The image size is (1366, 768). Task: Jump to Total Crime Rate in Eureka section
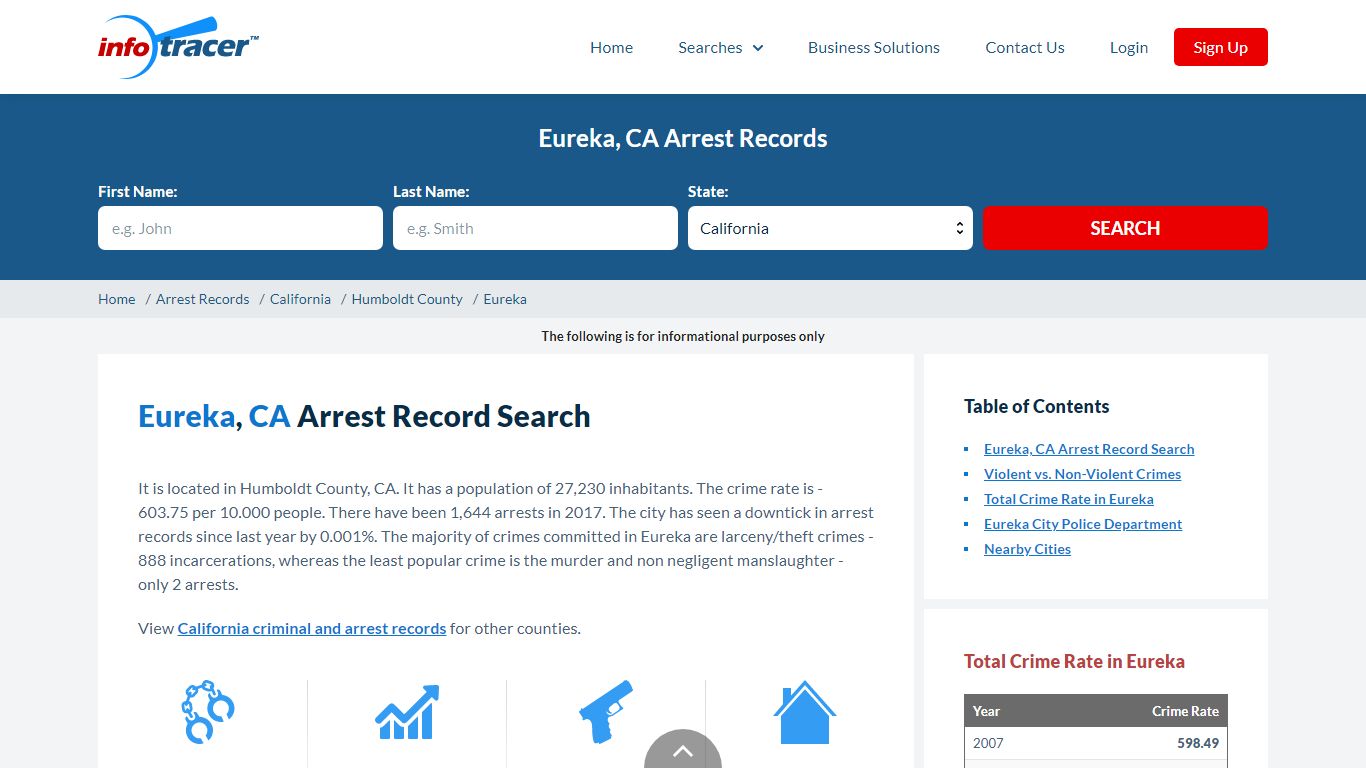click(1068, 499)
